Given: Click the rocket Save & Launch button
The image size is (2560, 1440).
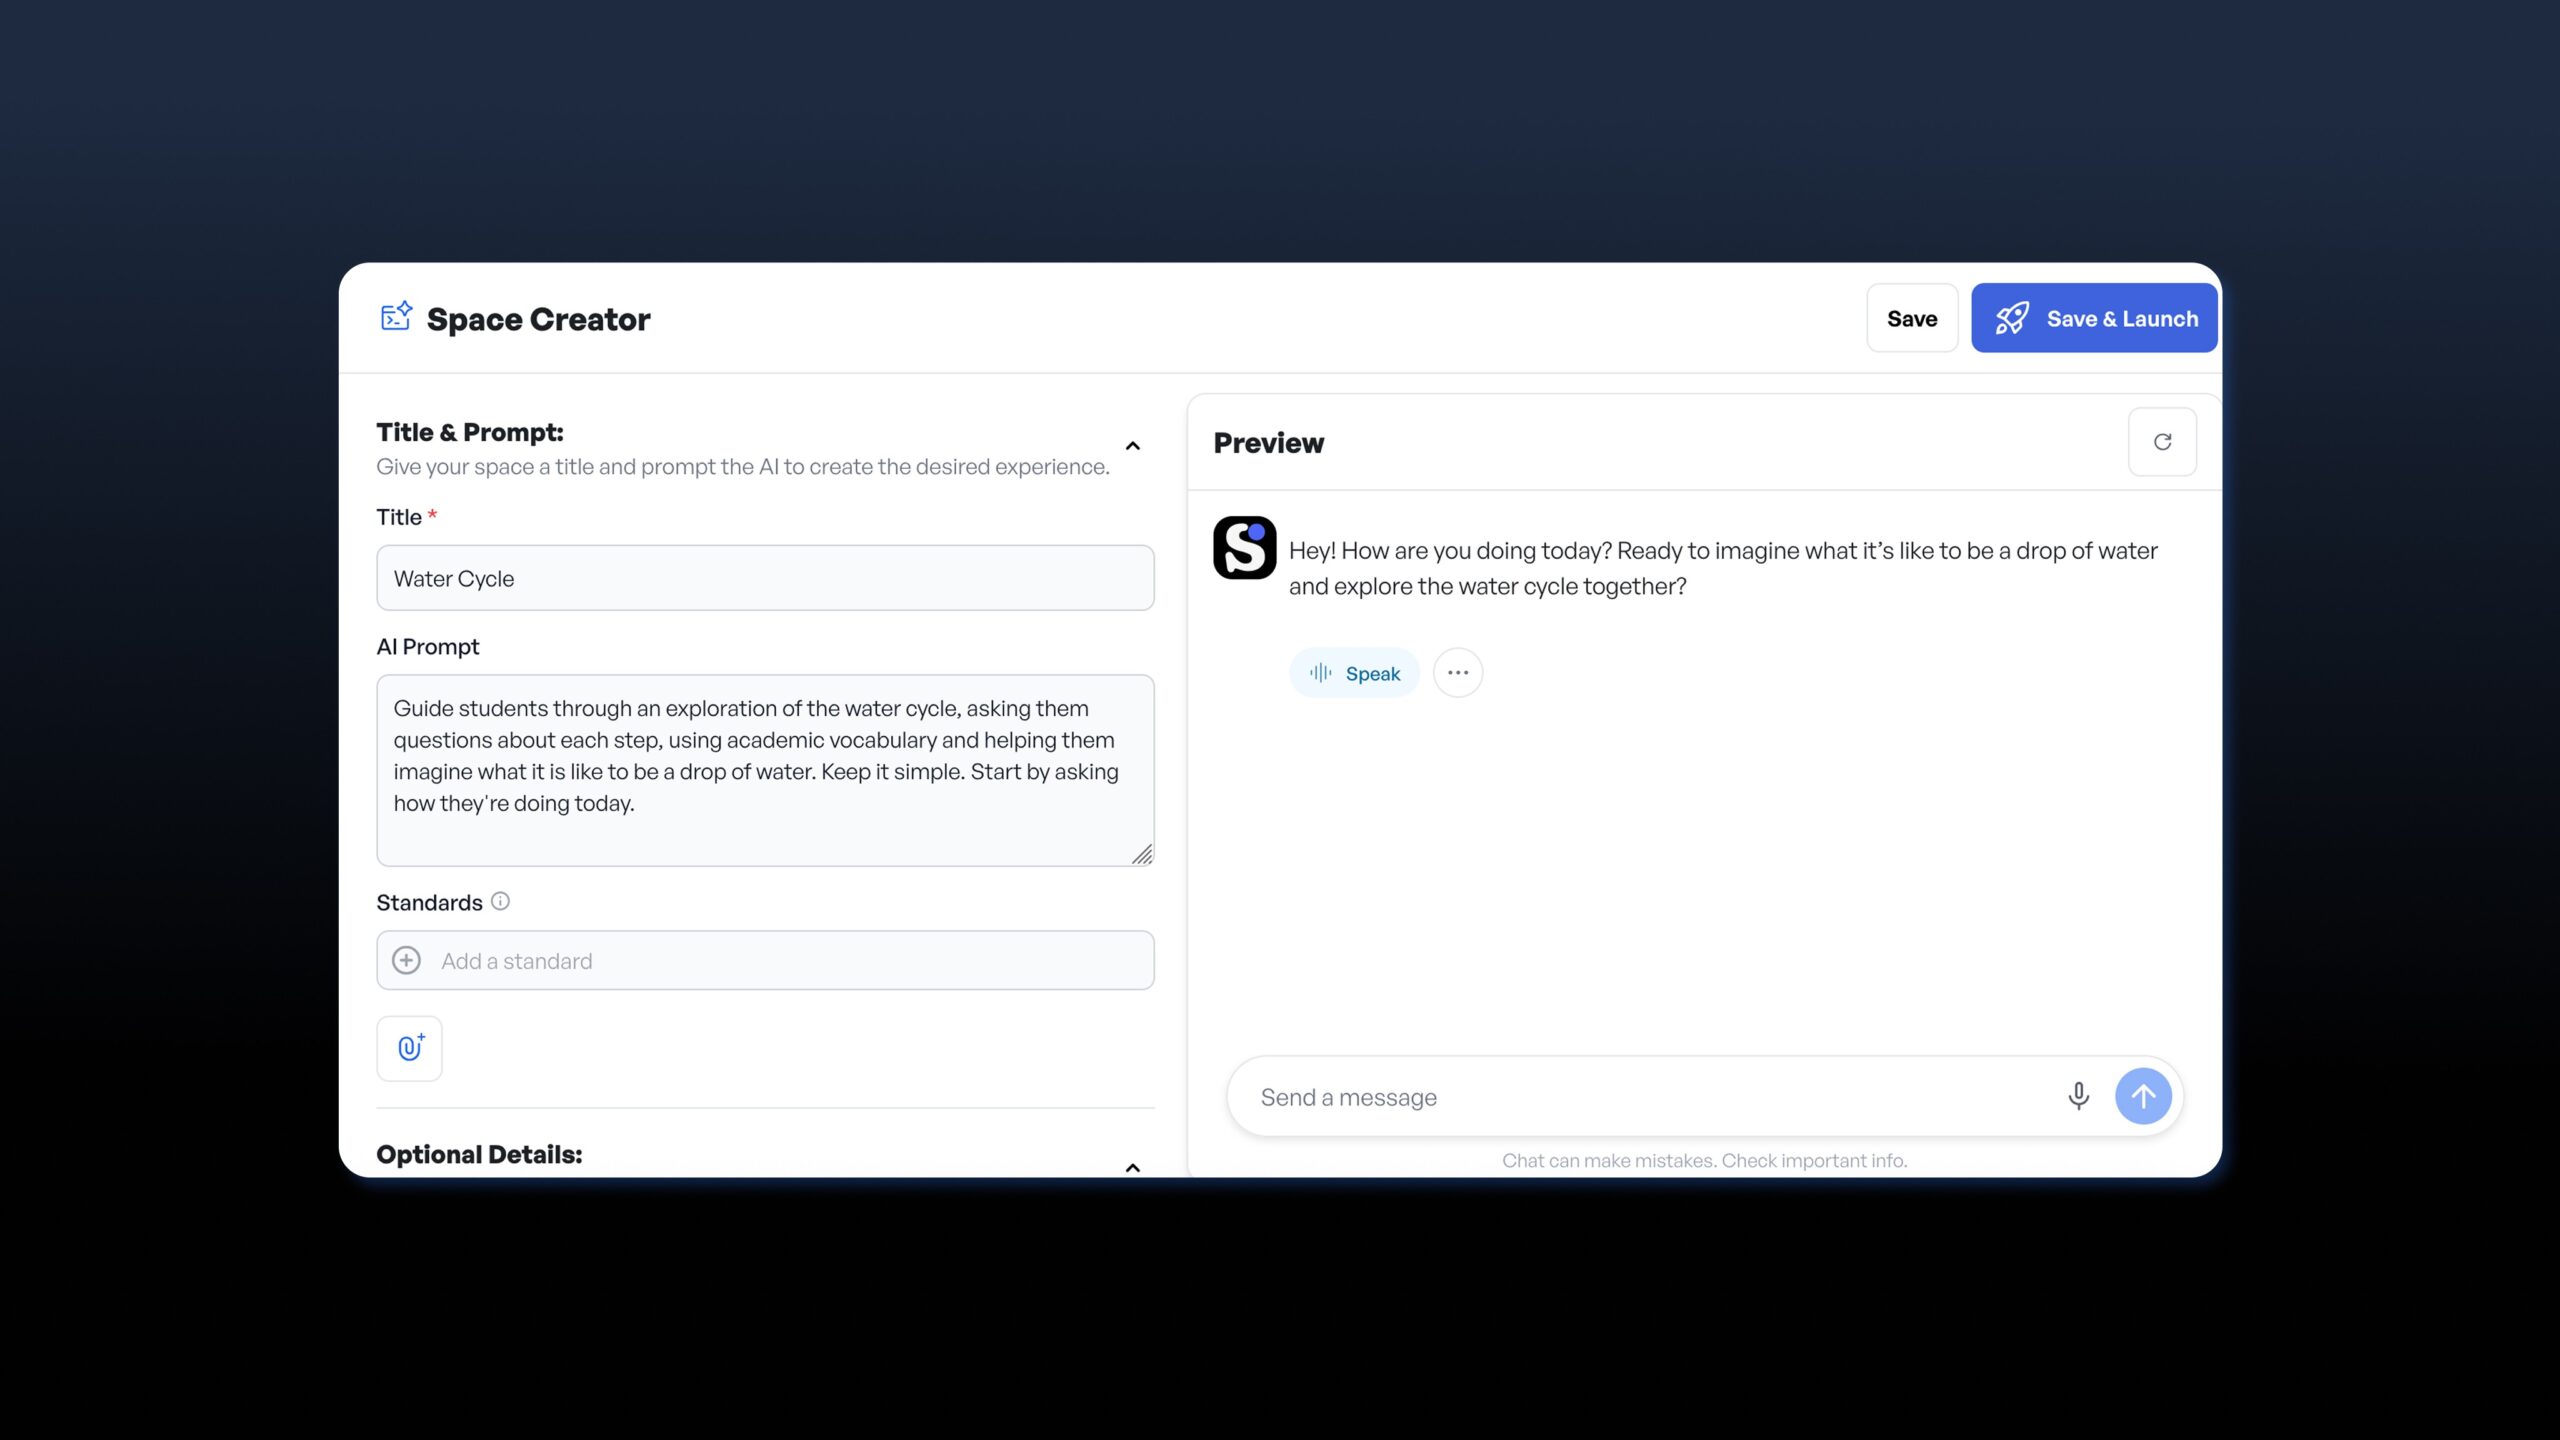Looking at the screenshot, I should [x=2094, y=318].
